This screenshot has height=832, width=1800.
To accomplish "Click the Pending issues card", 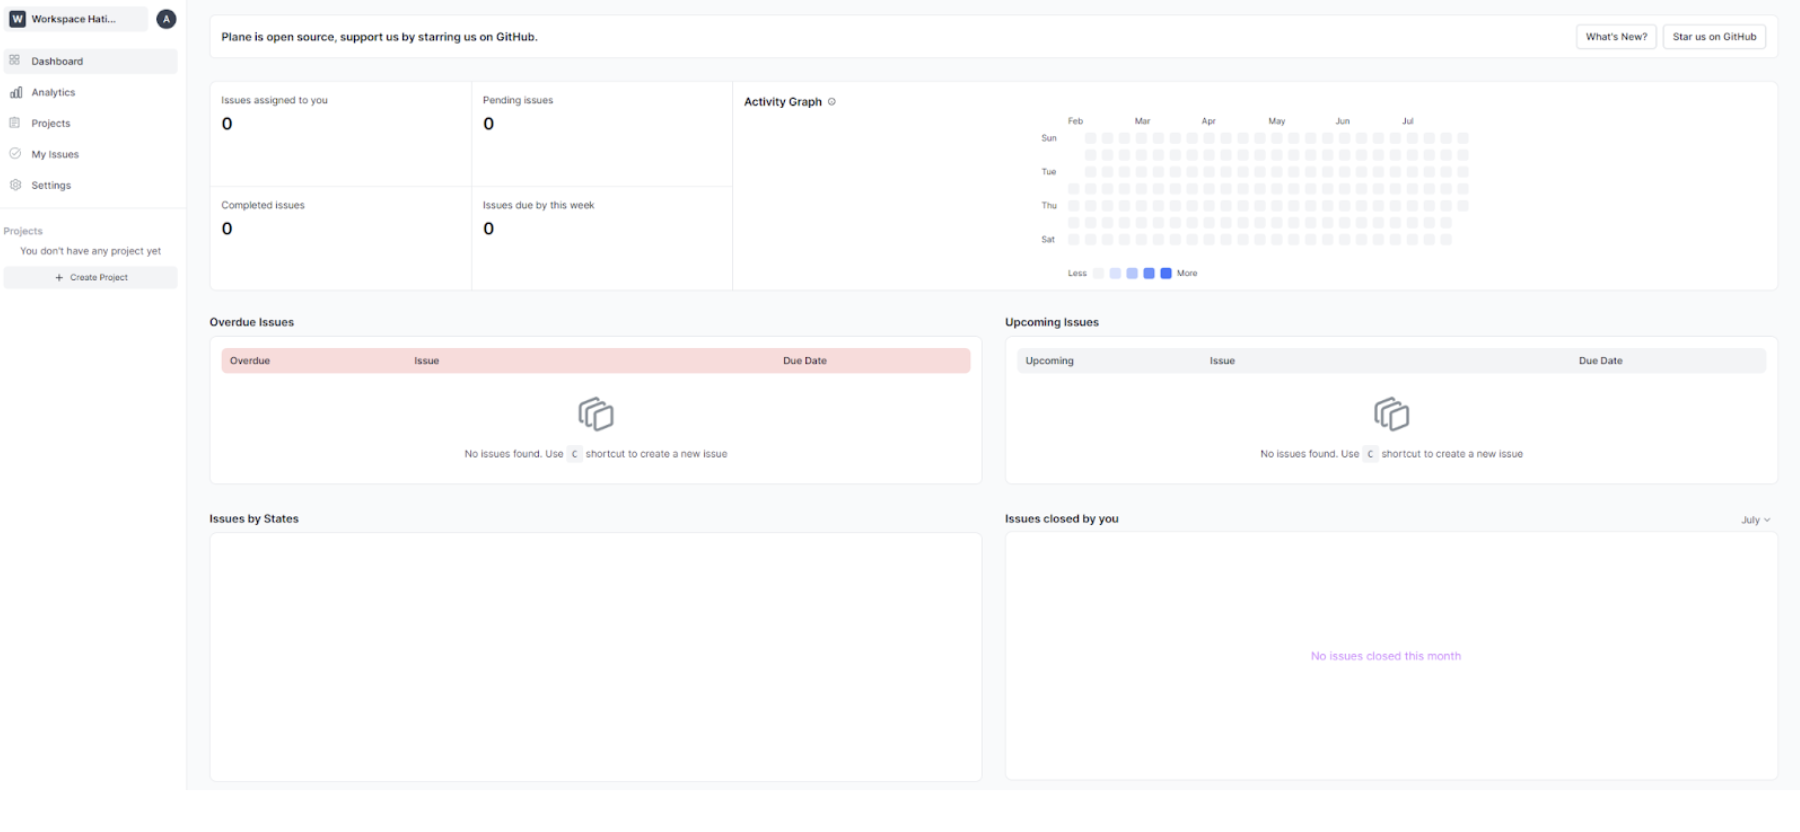I will 601,133.
